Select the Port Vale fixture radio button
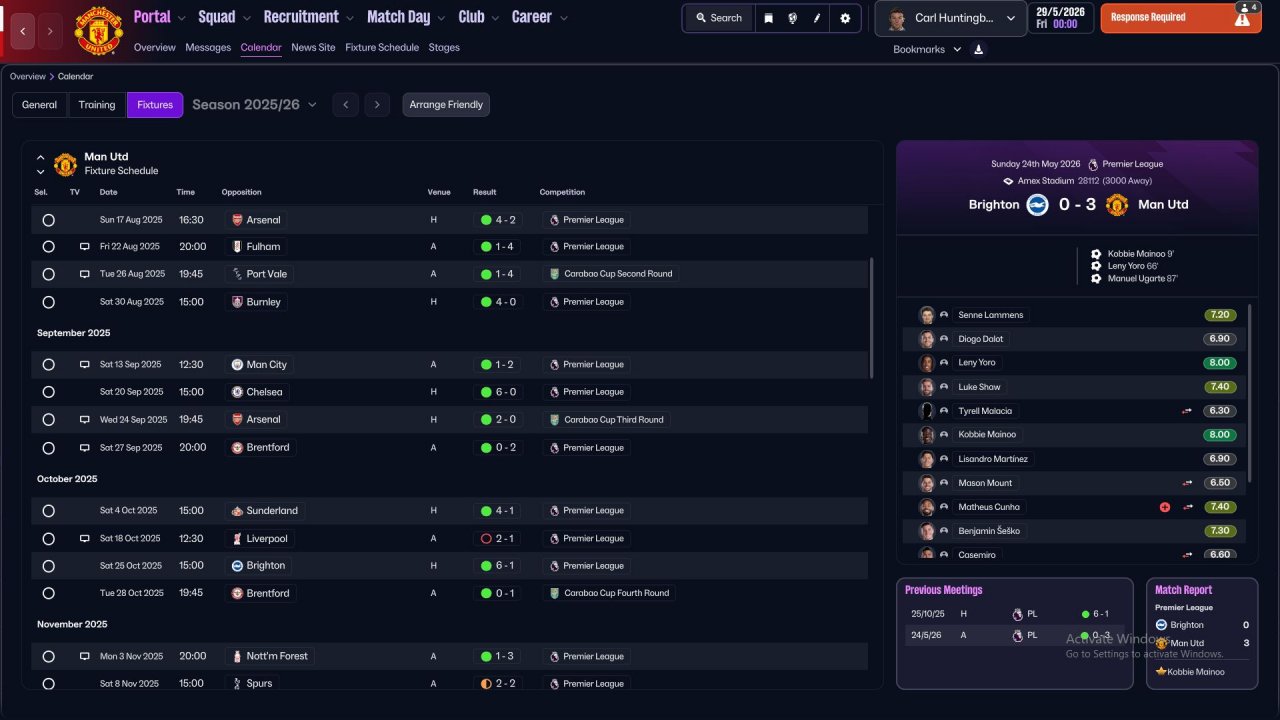Image resolution: width=1280 pixels, height=720 pixels. [48, 274]
